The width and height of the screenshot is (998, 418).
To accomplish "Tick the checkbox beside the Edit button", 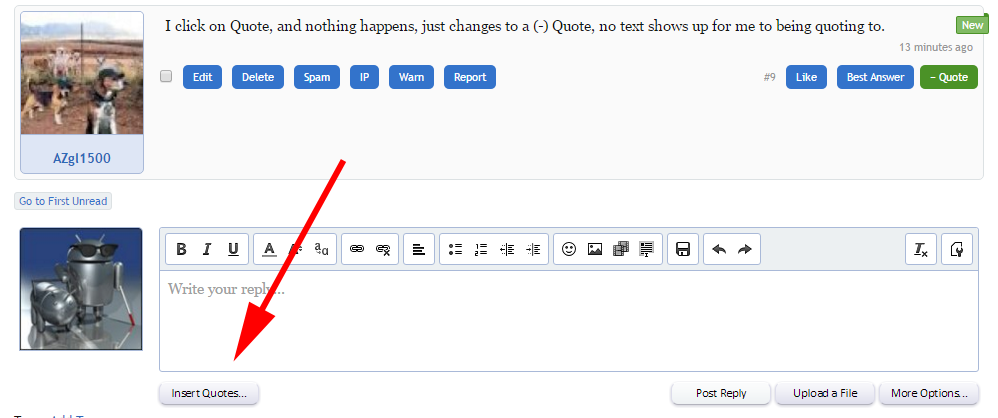I will [x=166, y=77].
